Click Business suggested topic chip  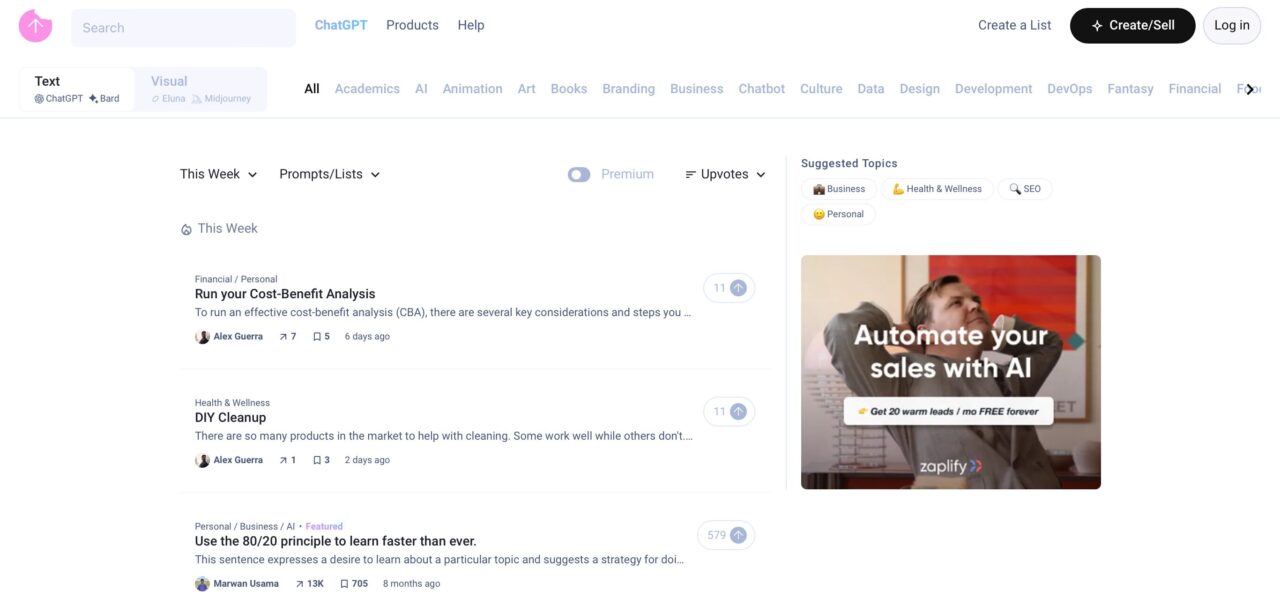(x=839, y=189)
